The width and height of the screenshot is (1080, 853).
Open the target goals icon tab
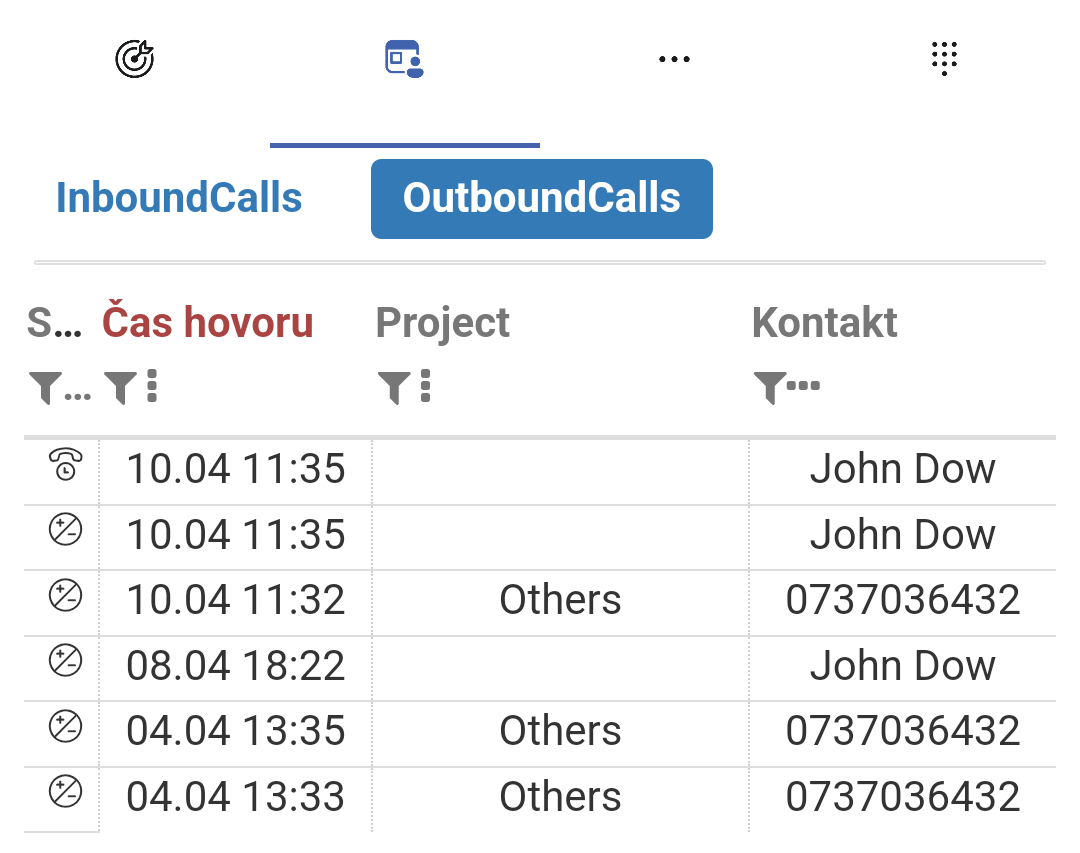(x=134, y=59)
